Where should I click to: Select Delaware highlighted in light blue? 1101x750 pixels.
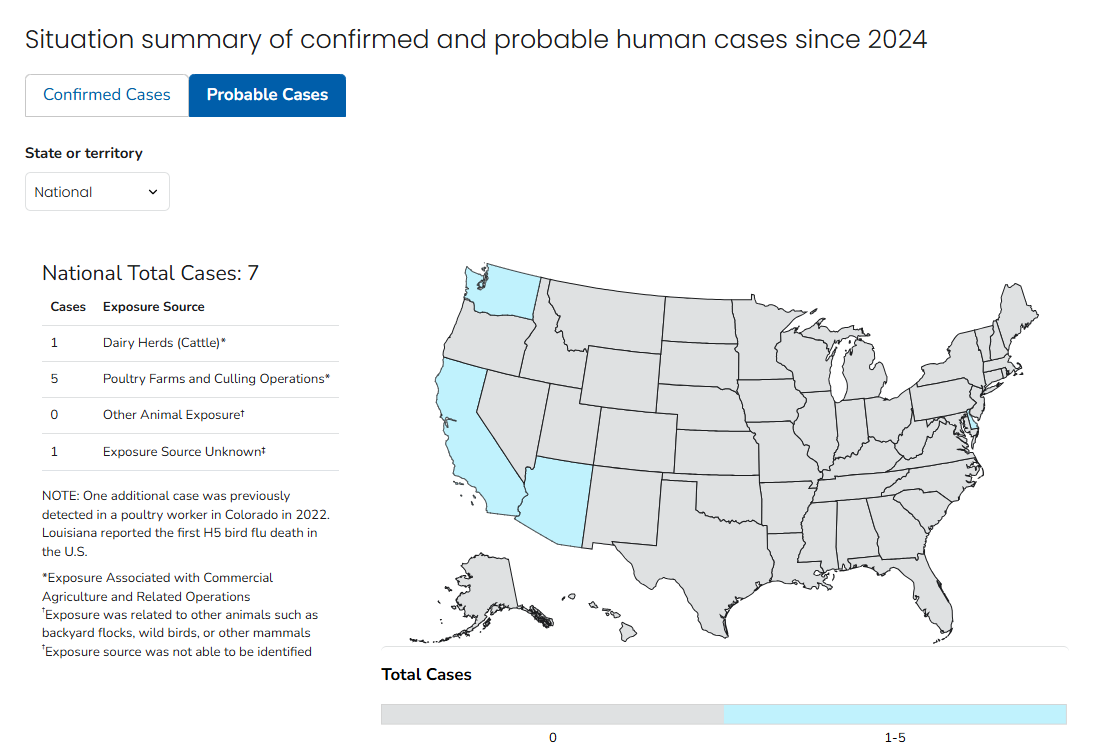point(973,422)
